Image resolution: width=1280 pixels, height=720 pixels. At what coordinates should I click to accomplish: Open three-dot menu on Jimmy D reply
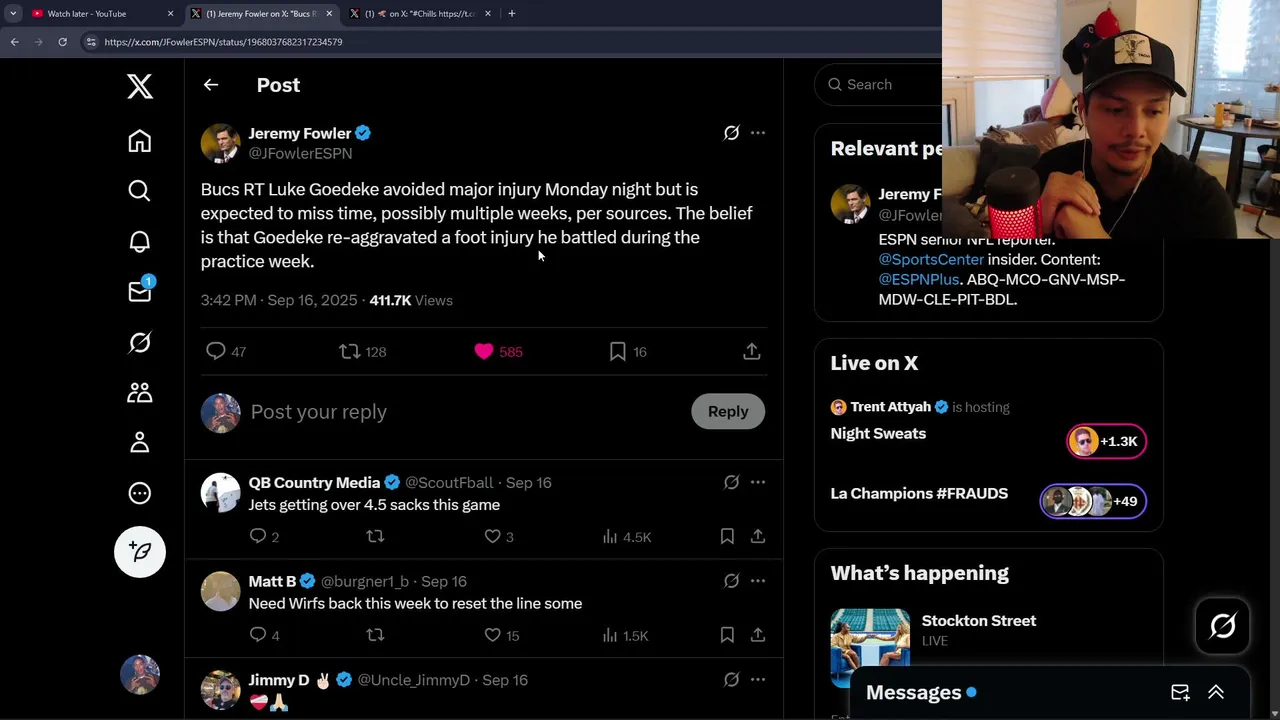[758, 680]
